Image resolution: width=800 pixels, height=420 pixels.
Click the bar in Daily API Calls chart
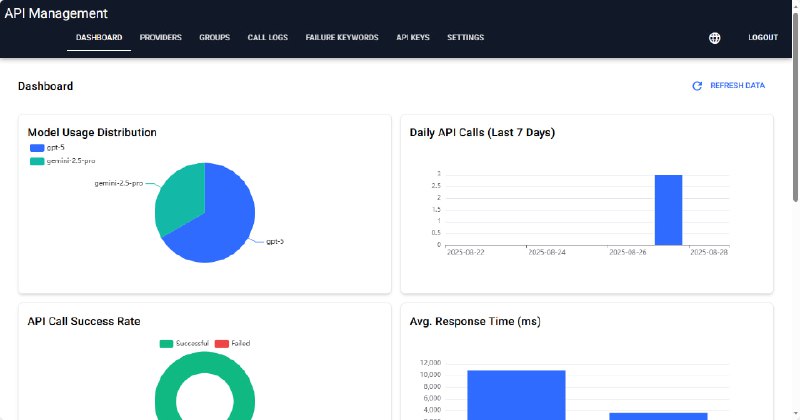click(668, 210)
